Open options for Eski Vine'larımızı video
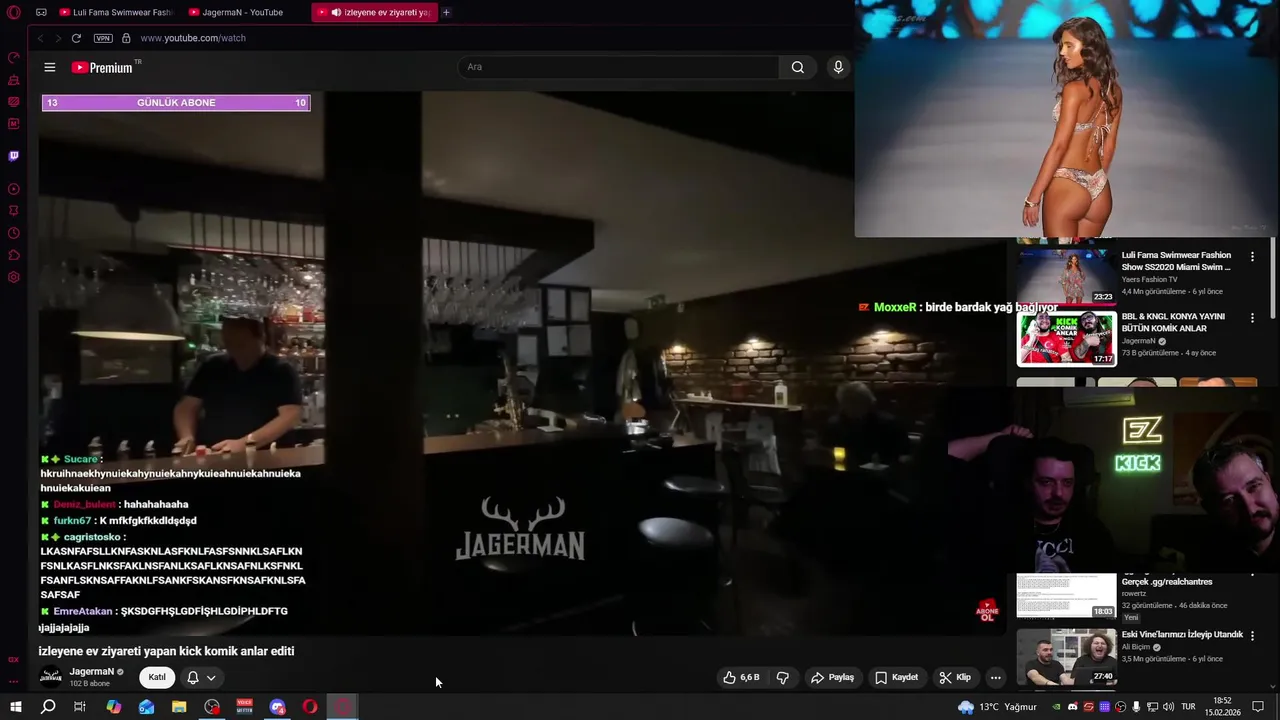 tap(1252, 635)
